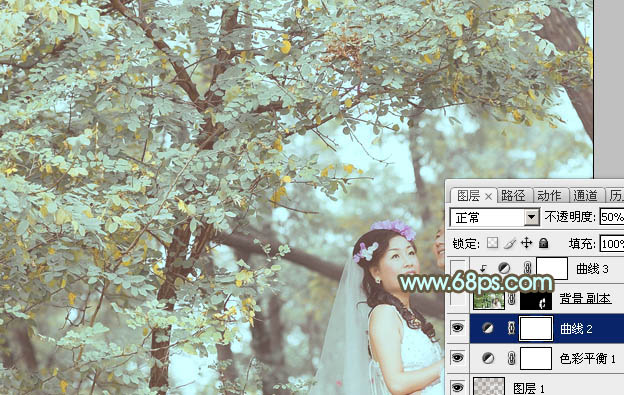Select the 曲线 2 adjustment layer icon
Viewport: 624px width, 395px height.
click(x=488, y=328)
